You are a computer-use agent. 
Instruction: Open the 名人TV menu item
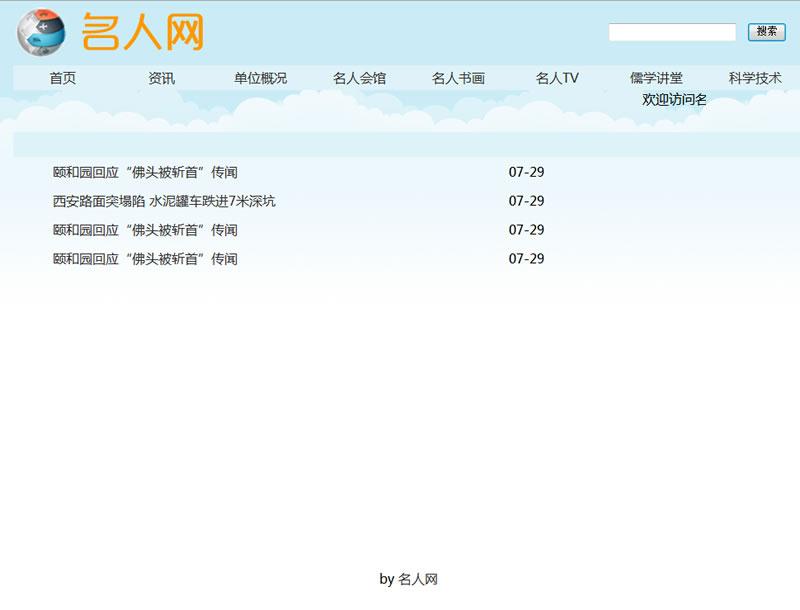pos(557,78)
